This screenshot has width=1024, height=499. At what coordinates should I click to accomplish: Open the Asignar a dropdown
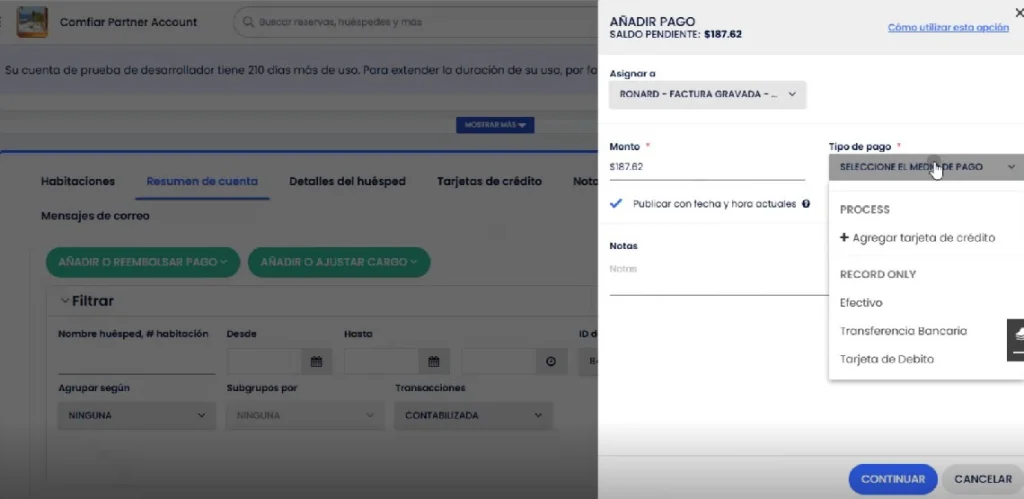(707, 94)
